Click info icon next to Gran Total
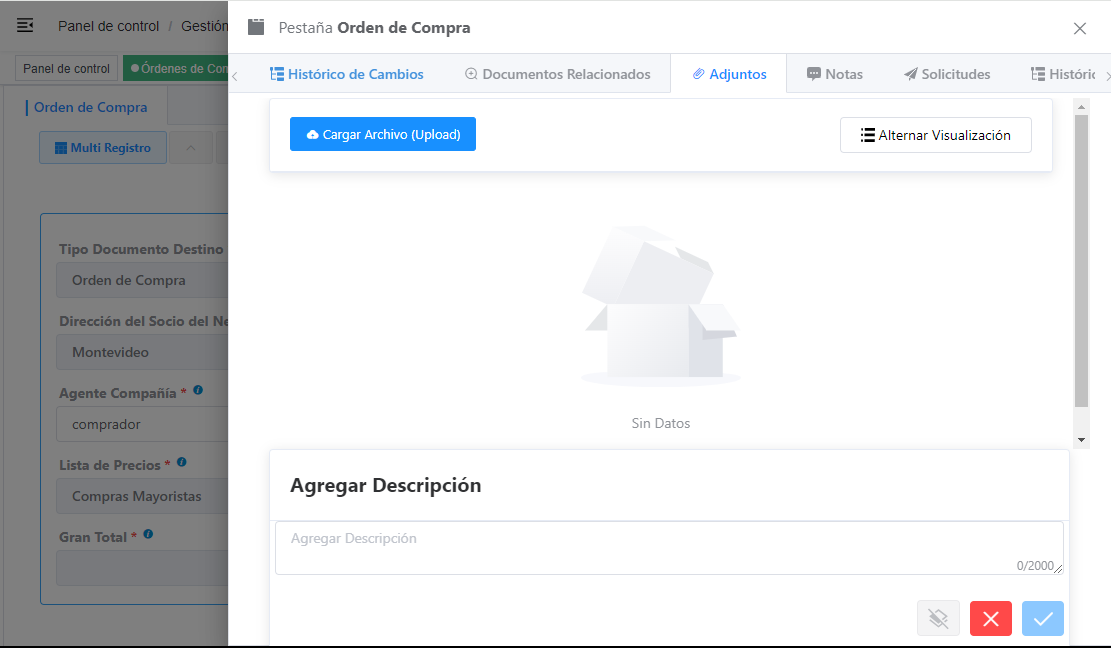This screenshot has height=648, width=1111. (148, 535)
